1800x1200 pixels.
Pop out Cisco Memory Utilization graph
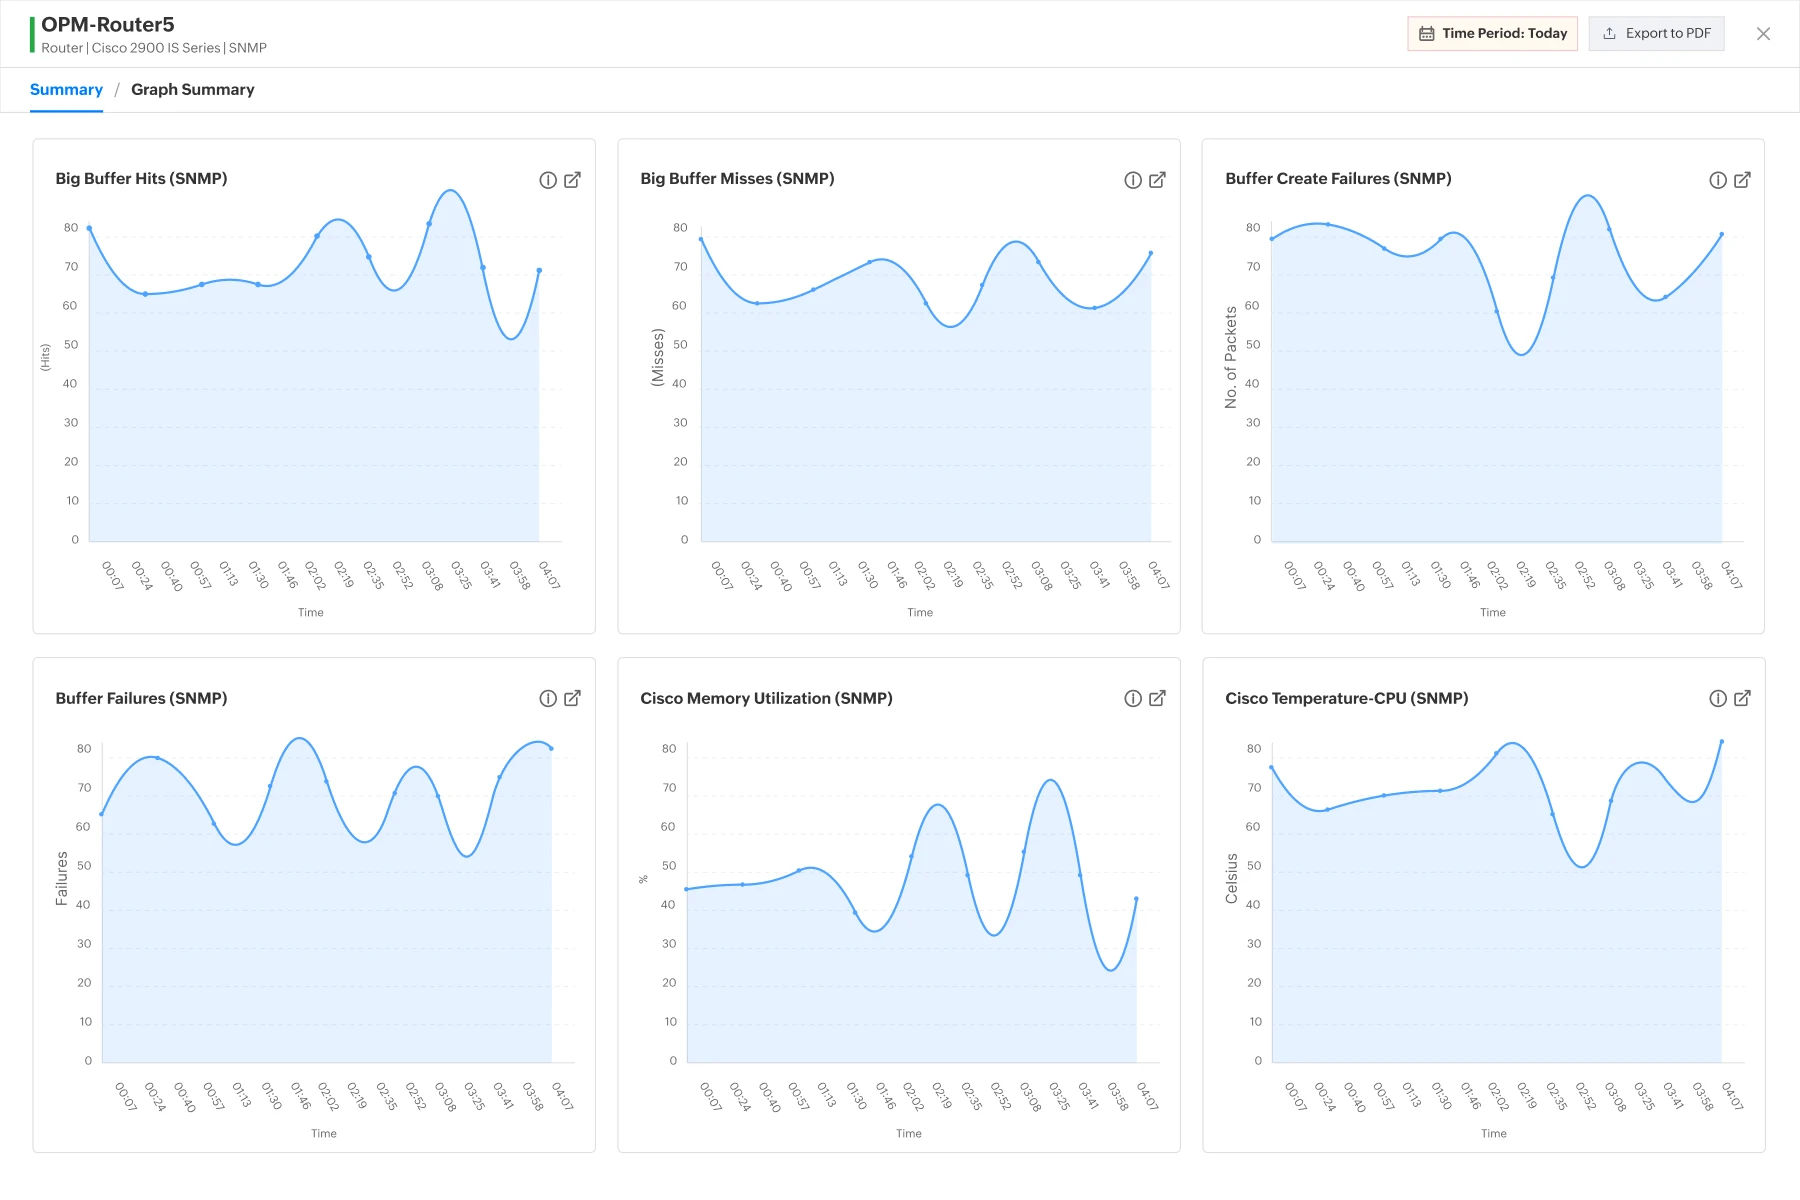click(x=1157, y=699)
